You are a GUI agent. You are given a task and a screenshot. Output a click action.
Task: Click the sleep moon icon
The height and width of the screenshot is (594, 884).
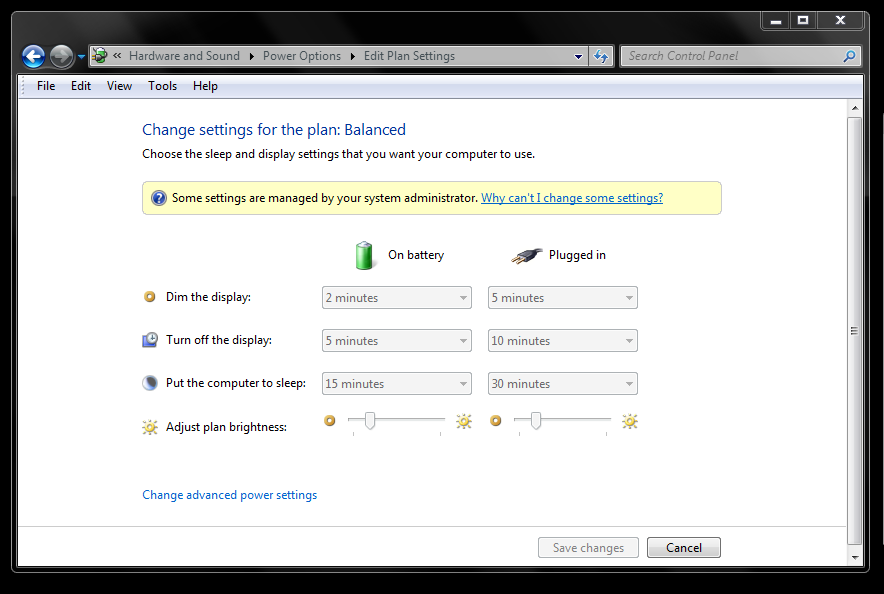[x=150, y=383]
